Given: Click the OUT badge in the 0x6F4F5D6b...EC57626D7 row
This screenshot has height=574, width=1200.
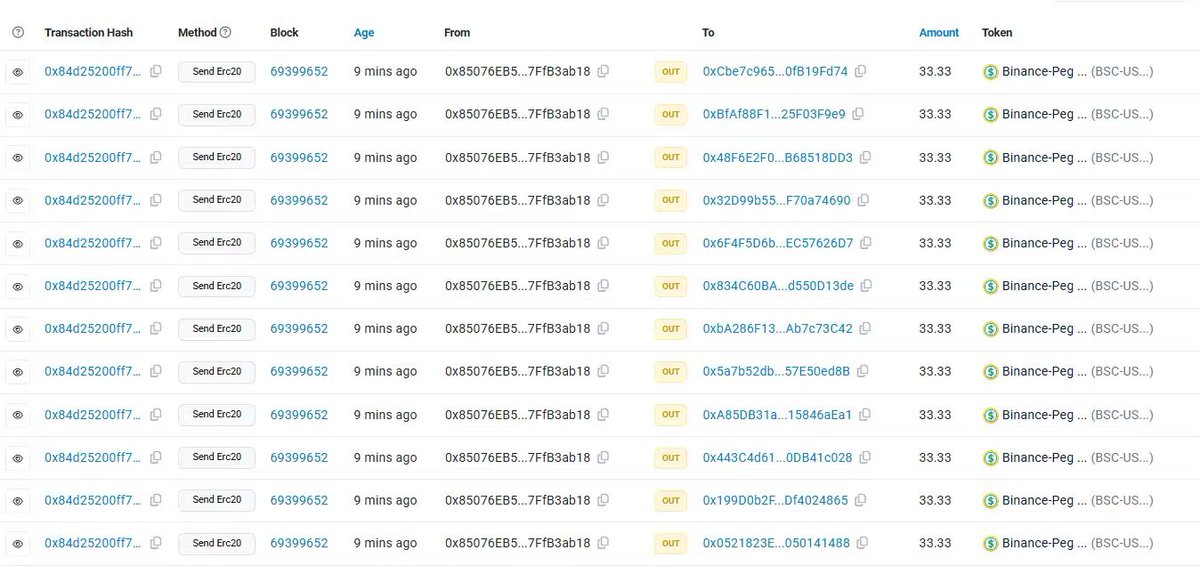Looking at the screenshot, I should tap(670, 243).
